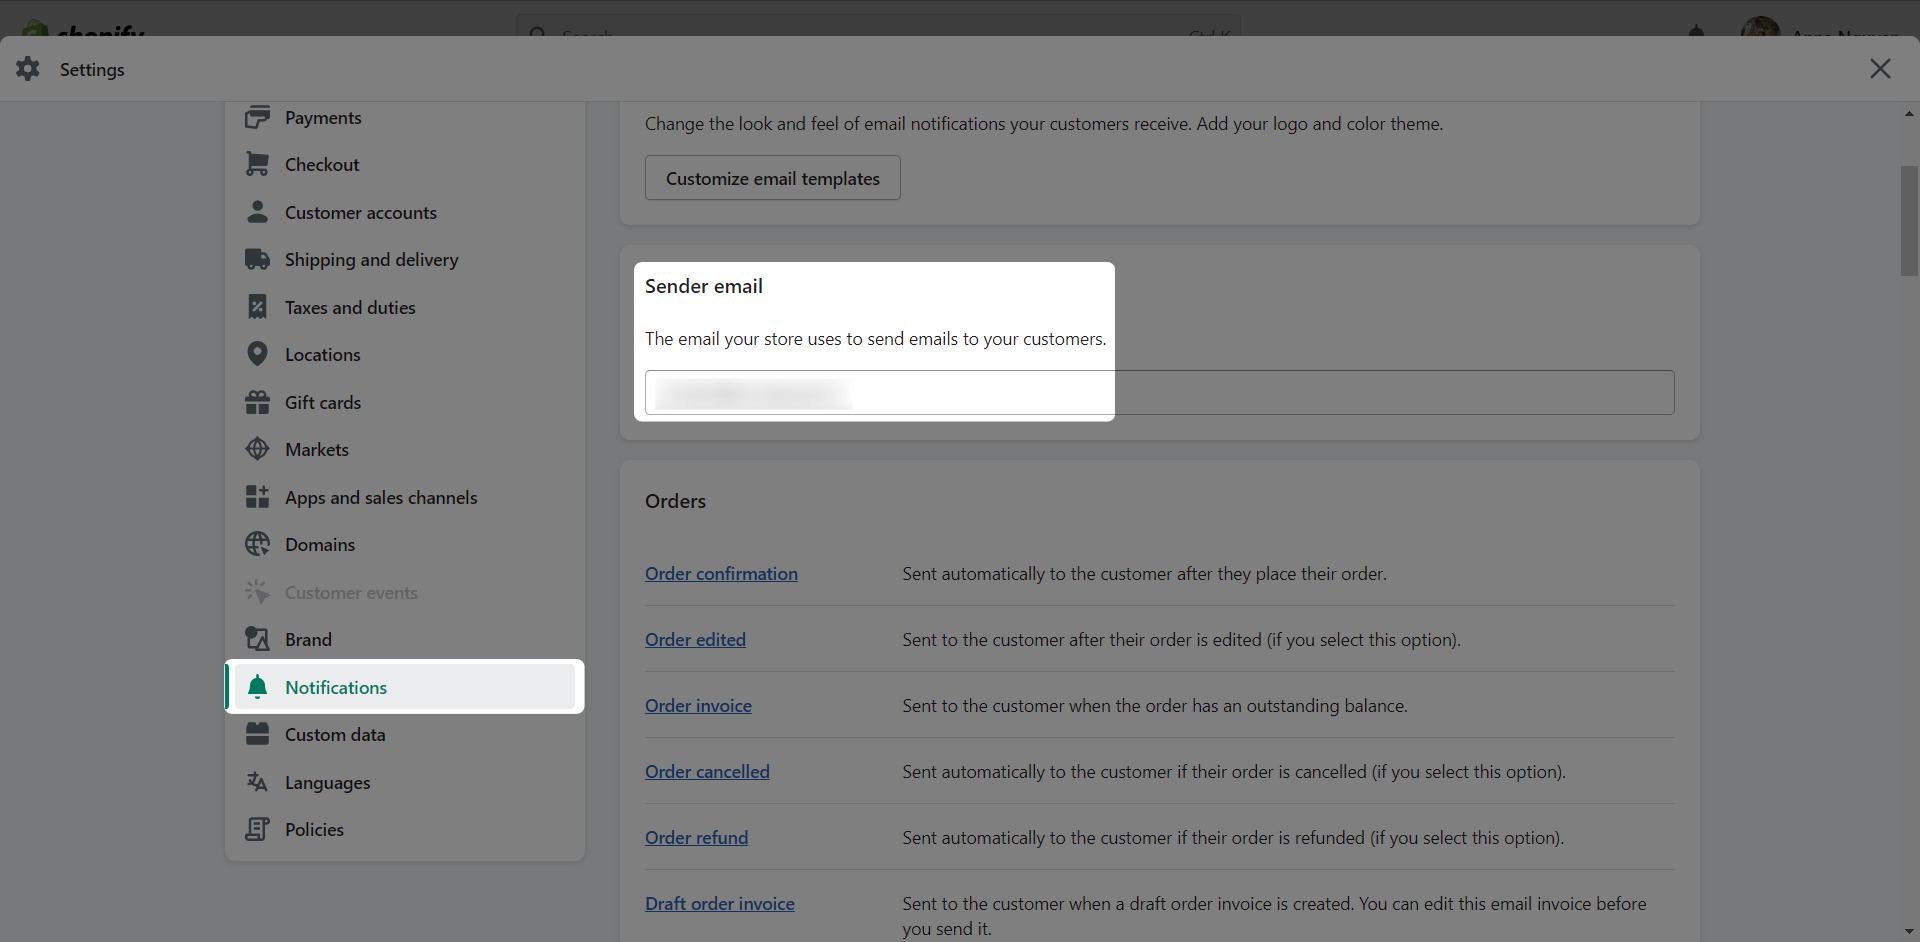Click the Payments card icon
Image resolution: width=1920 pixels, height=942 pixels.
point(257,117)
